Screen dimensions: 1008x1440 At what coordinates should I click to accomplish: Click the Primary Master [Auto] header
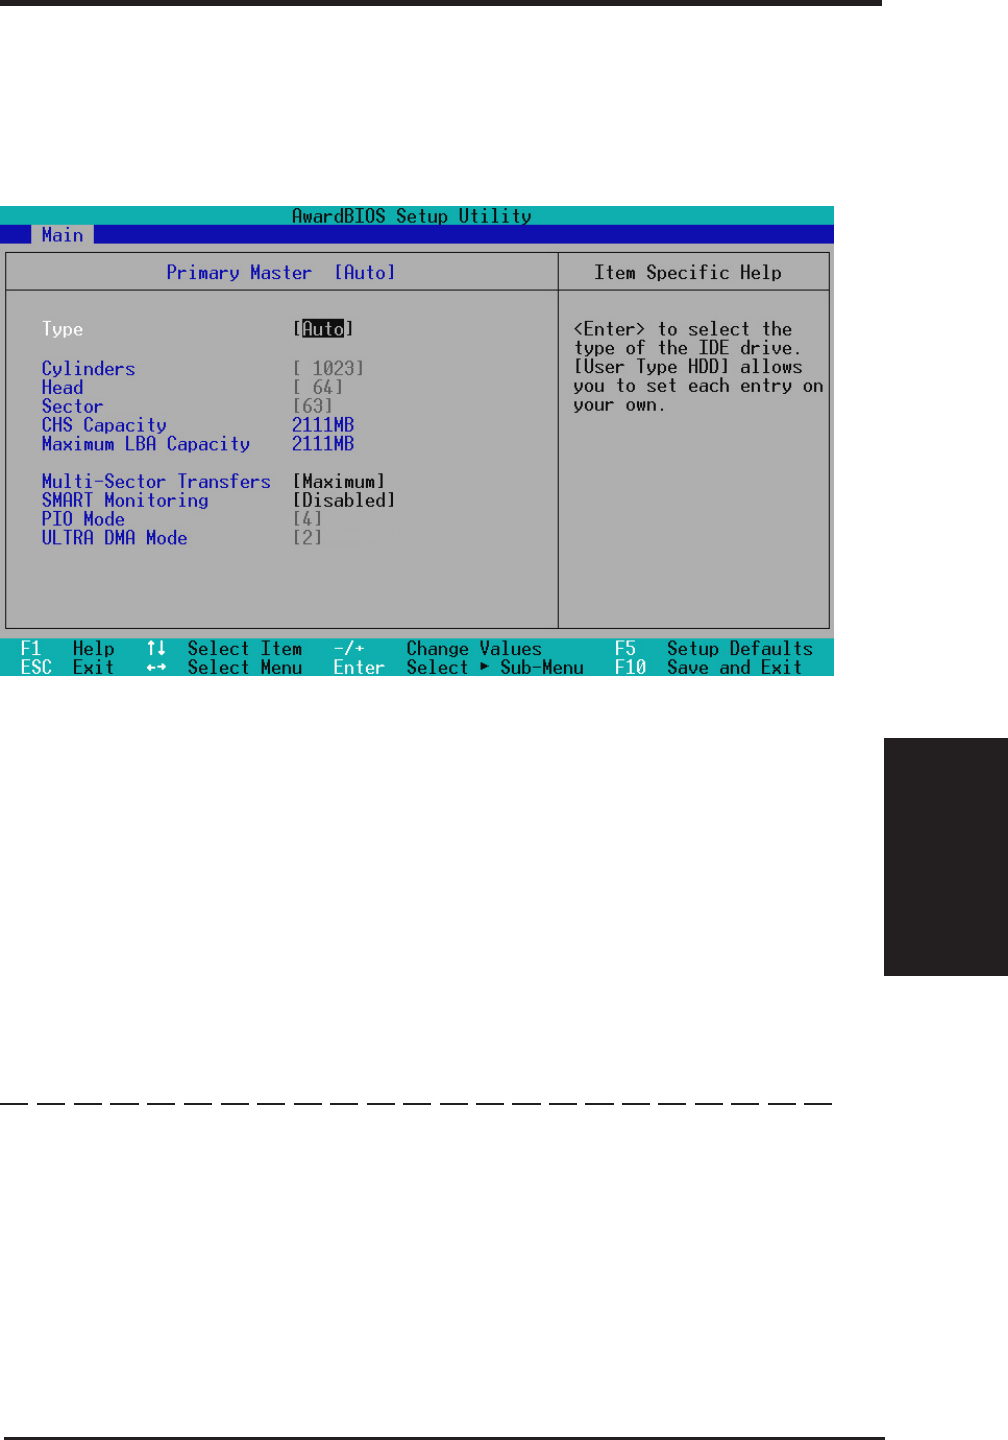click(x=281, y=272)
